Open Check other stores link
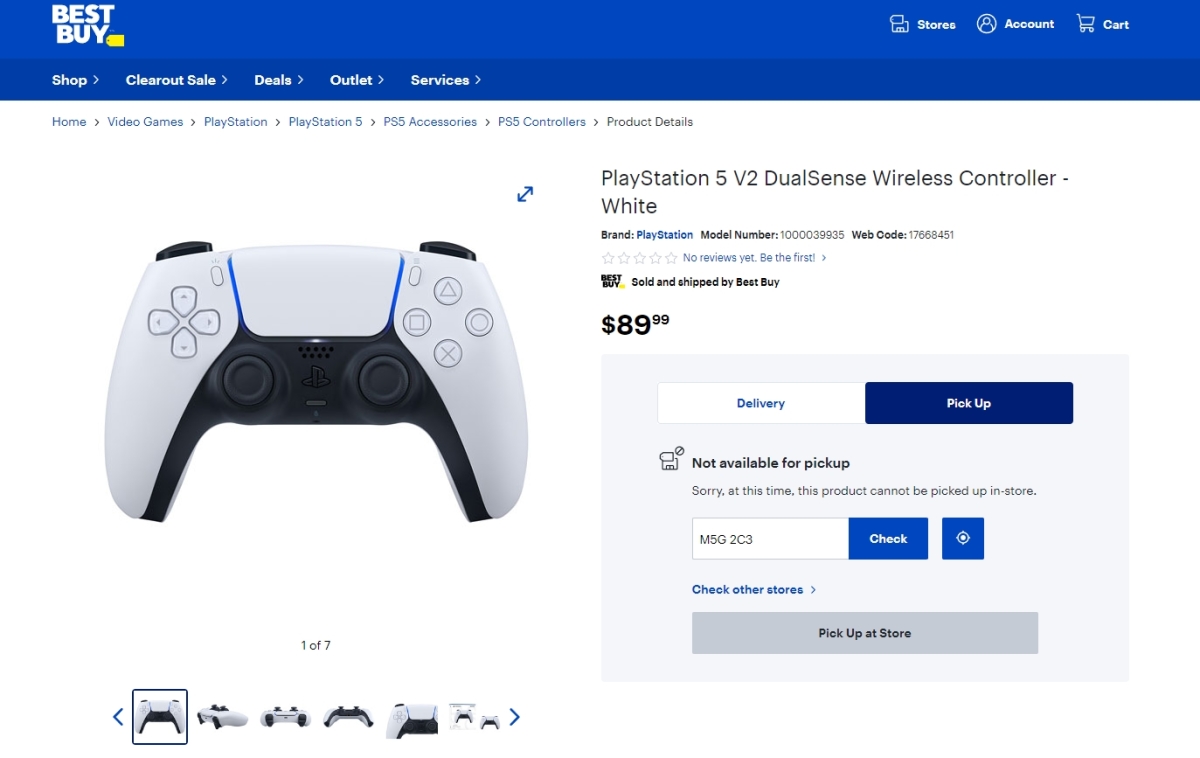The image size is (1200, 758). (x=754, y=589)
